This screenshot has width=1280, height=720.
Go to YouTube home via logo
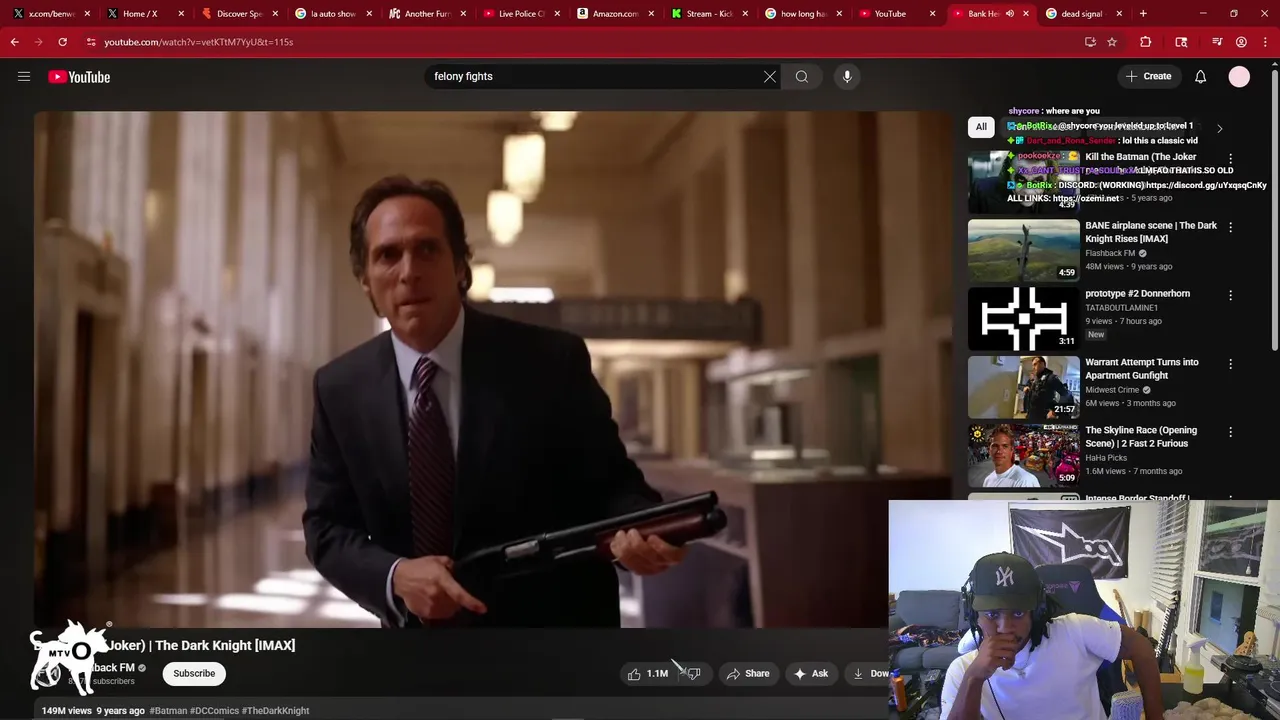coord(79,77)
